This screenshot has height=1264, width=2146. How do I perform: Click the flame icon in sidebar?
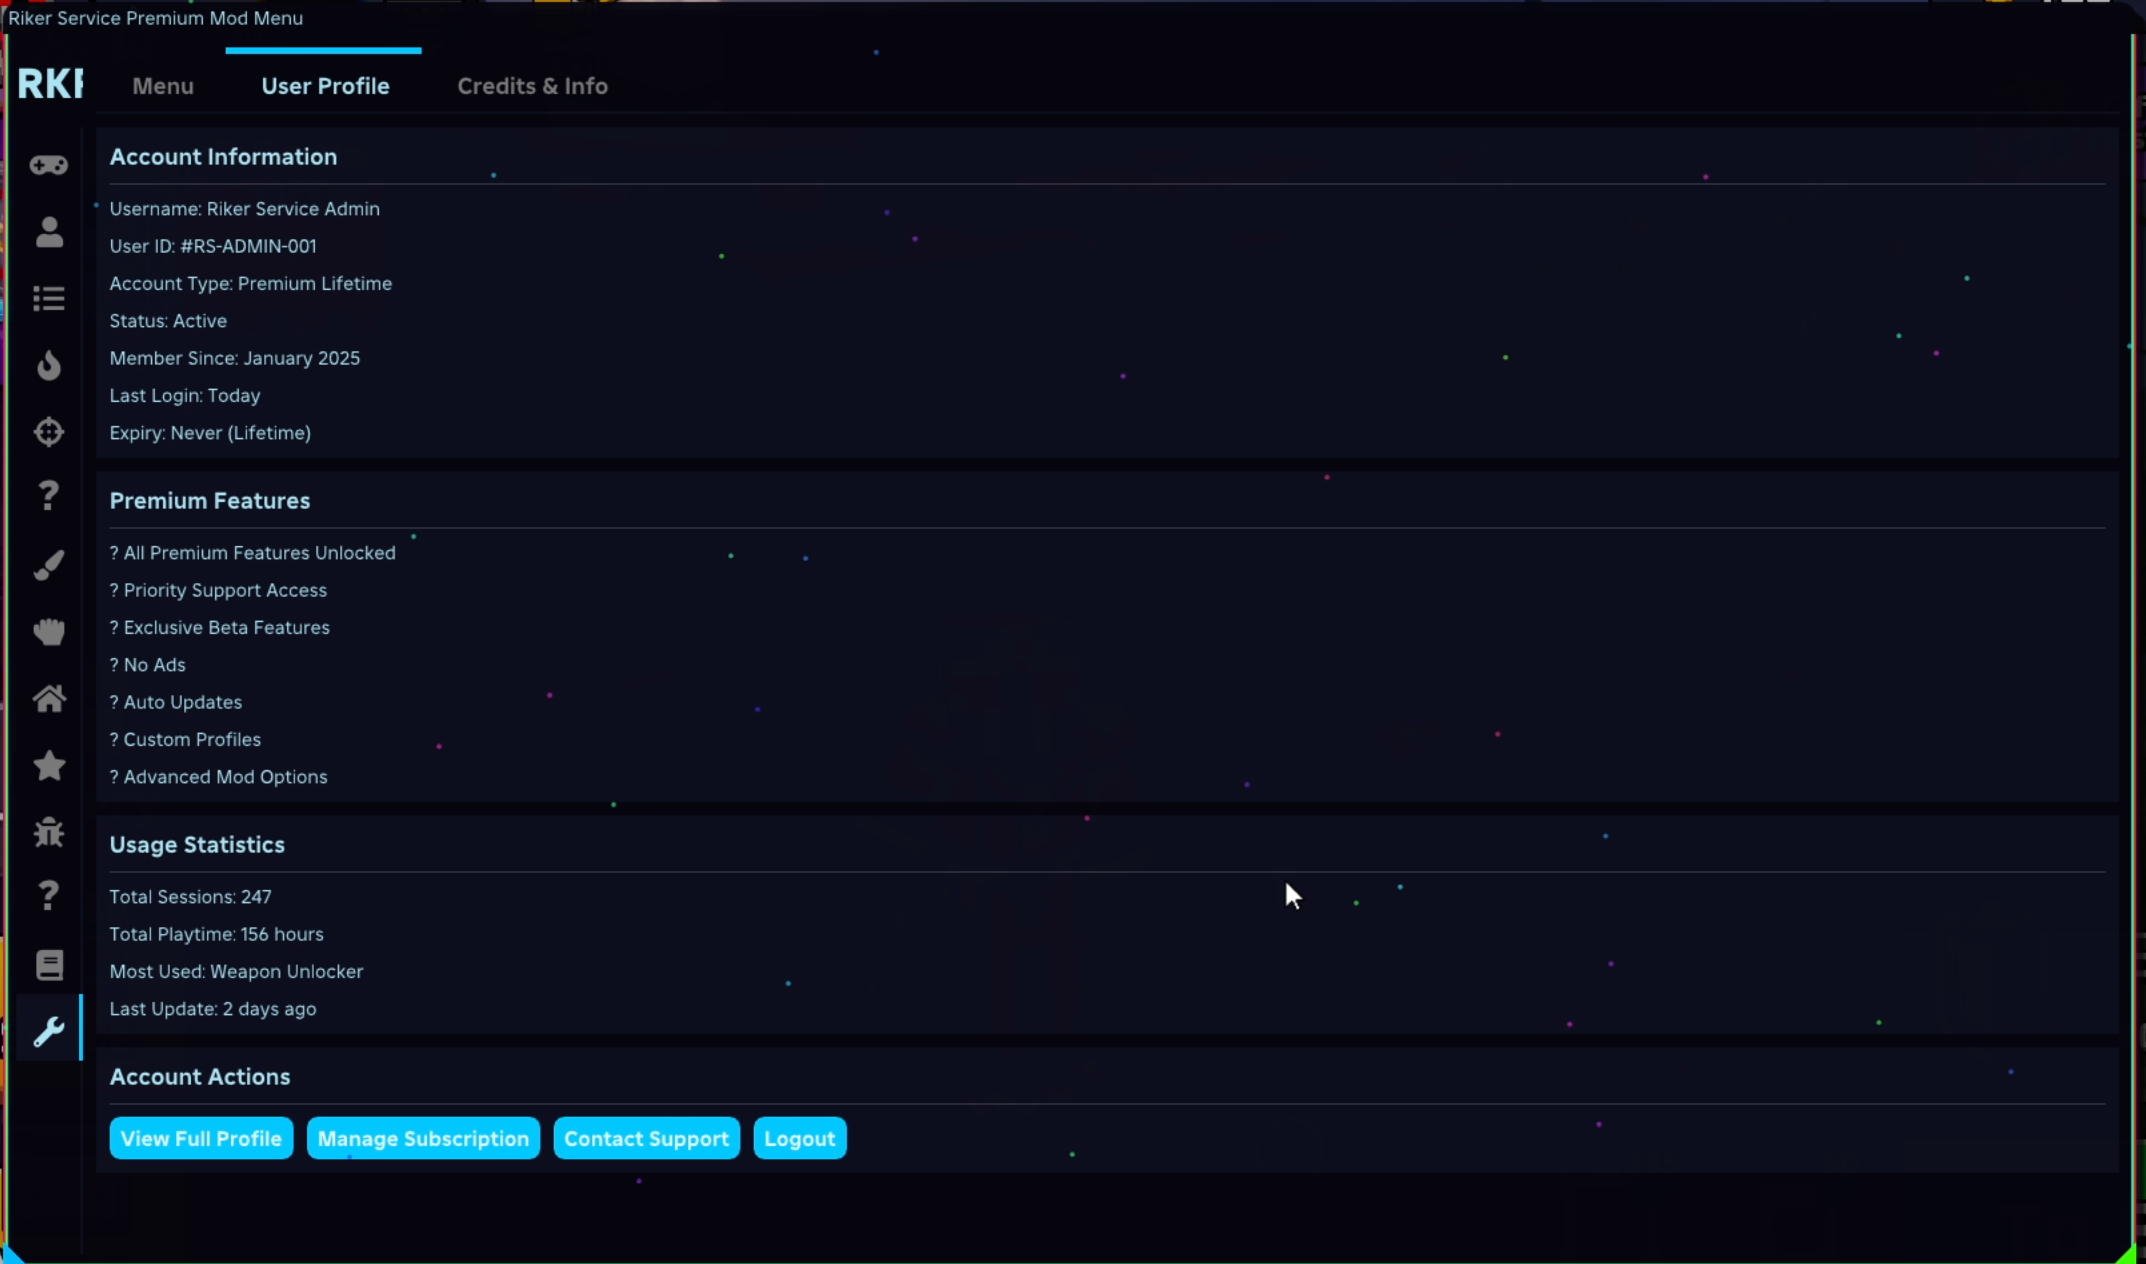[x=48, y=365]
